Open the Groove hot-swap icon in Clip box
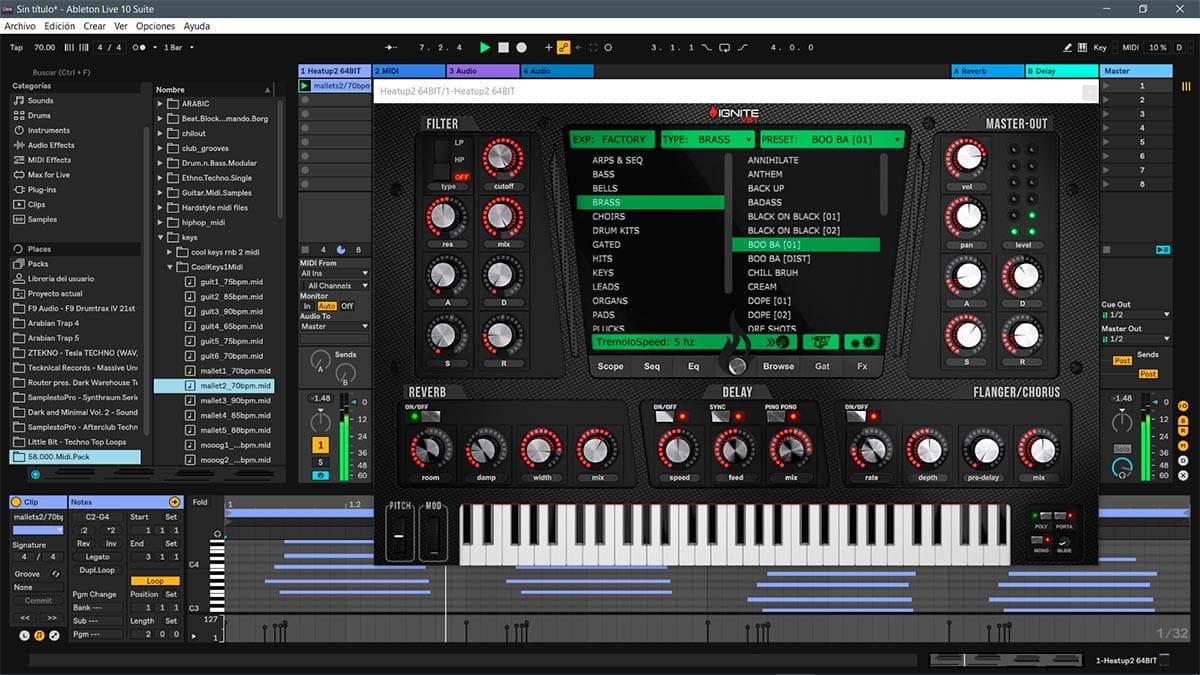Viewport: 1200px width, 675px height. (56, 574)
